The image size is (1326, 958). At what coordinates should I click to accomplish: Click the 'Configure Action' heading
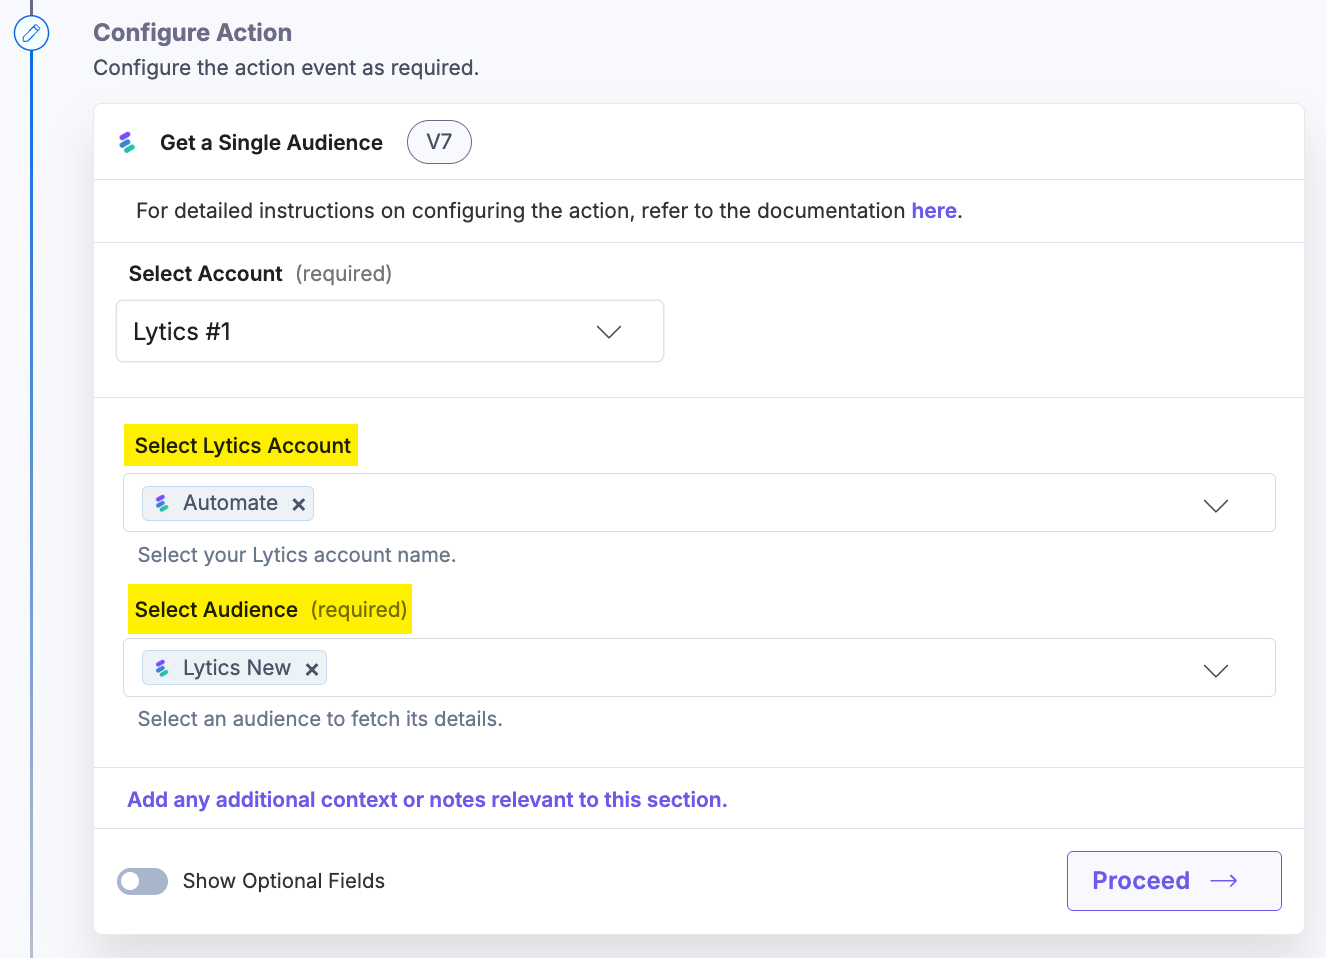(x=193, y=33)
